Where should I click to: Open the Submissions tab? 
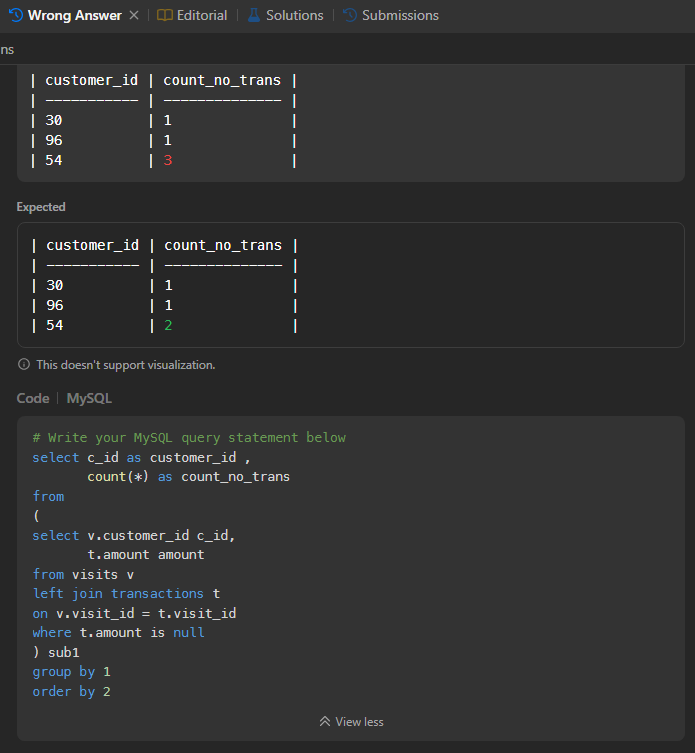tap(390, 15)
